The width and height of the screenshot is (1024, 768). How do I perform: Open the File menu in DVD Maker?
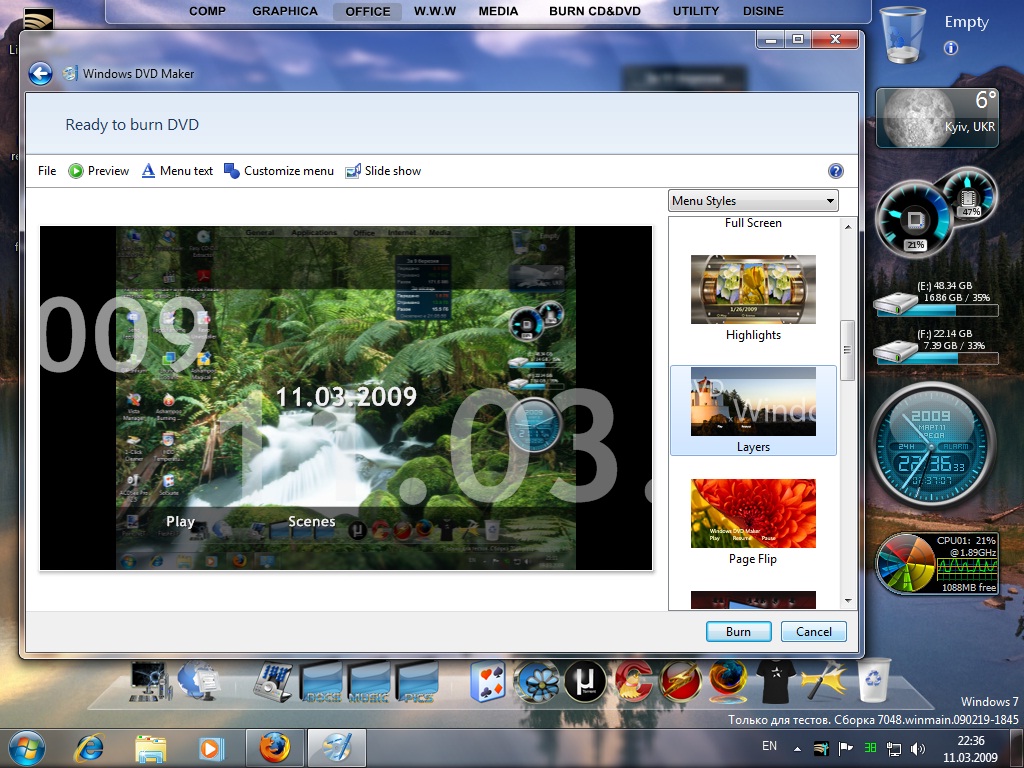tap(47, 171)
